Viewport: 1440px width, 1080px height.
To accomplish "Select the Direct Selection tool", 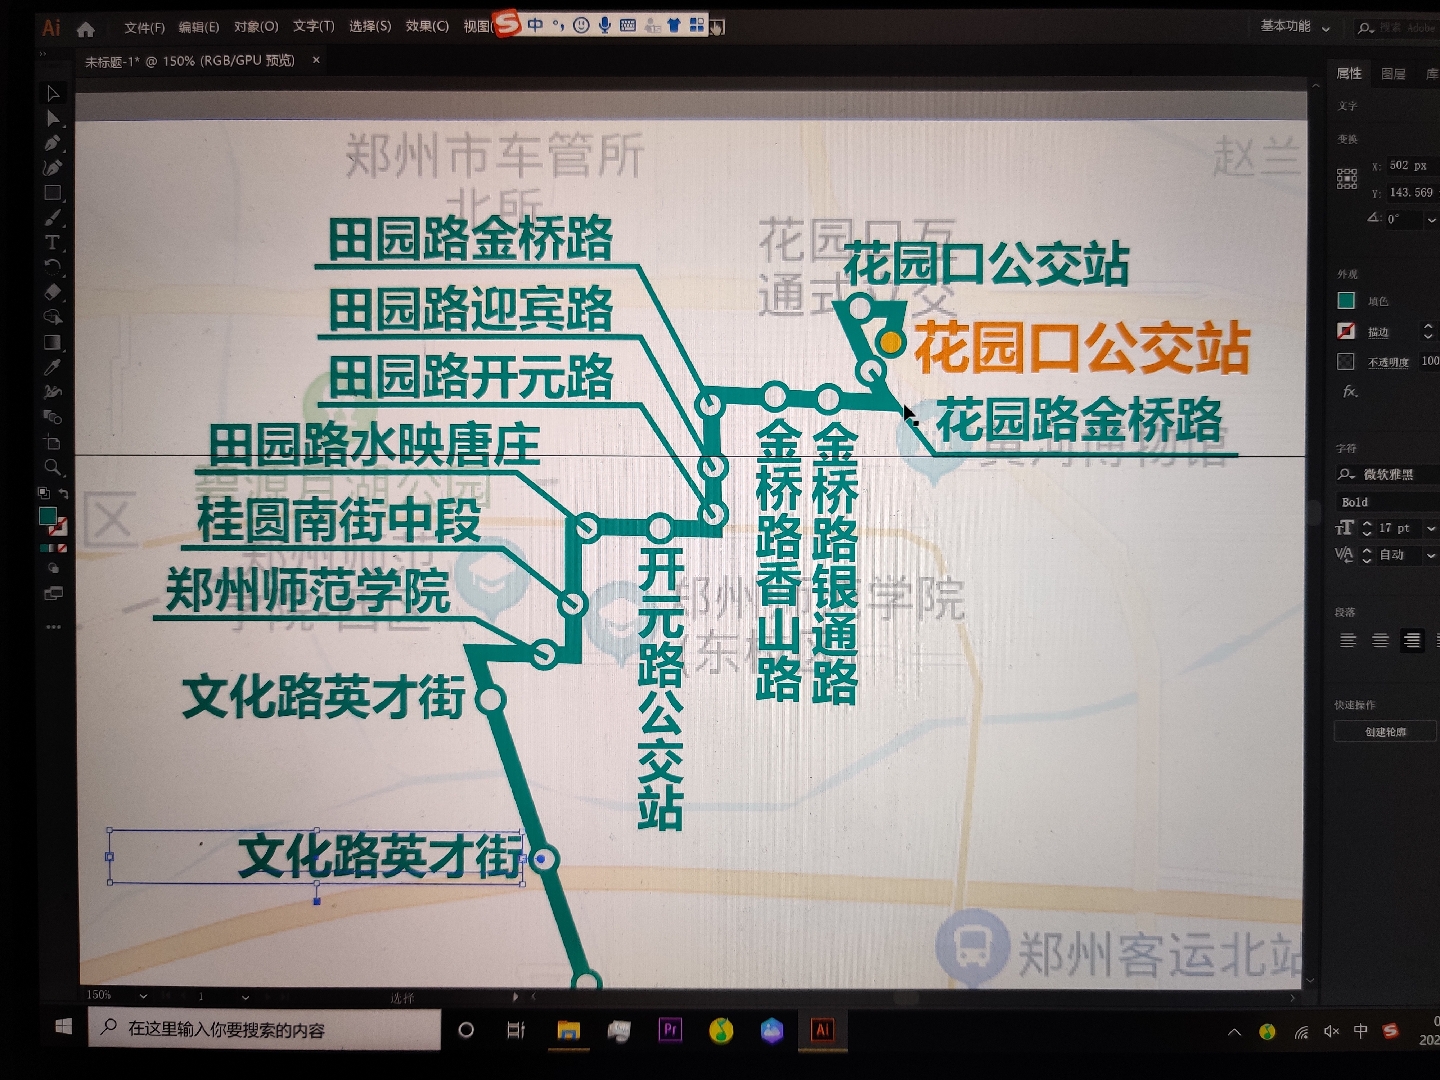I will (53, 118).
